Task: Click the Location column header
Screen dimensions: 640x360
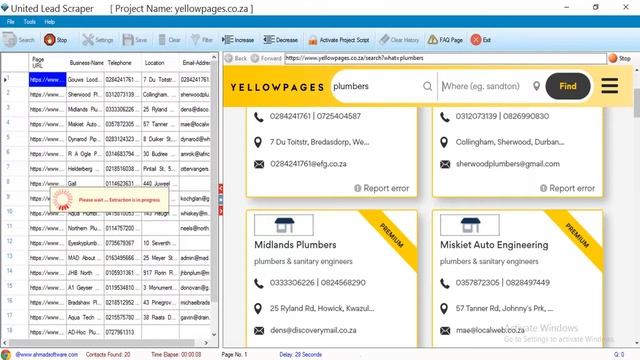Action: (x=160, y=62)
